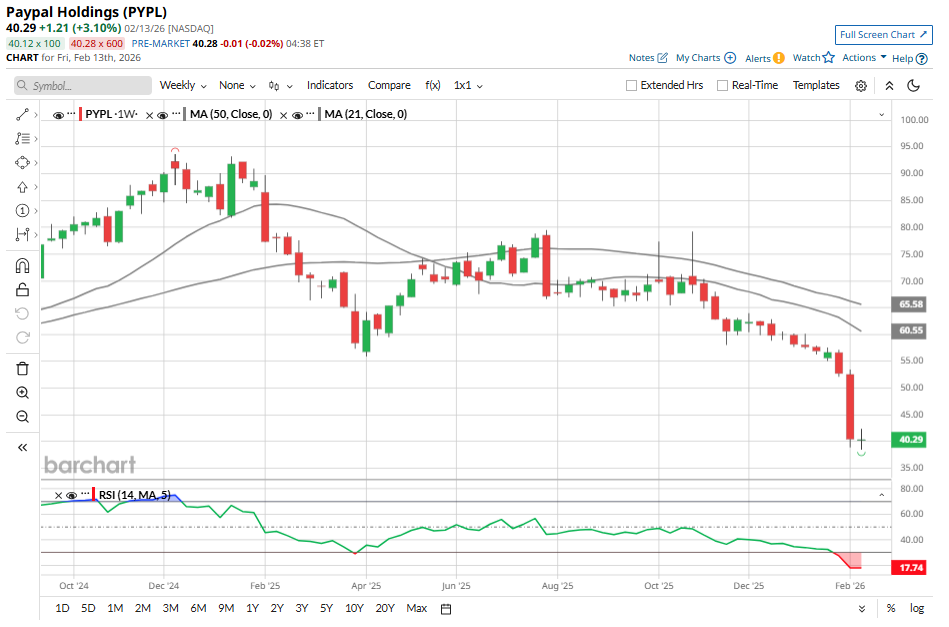Open the Templates menu
The image size is (949, 627).
tap(816, 86)
